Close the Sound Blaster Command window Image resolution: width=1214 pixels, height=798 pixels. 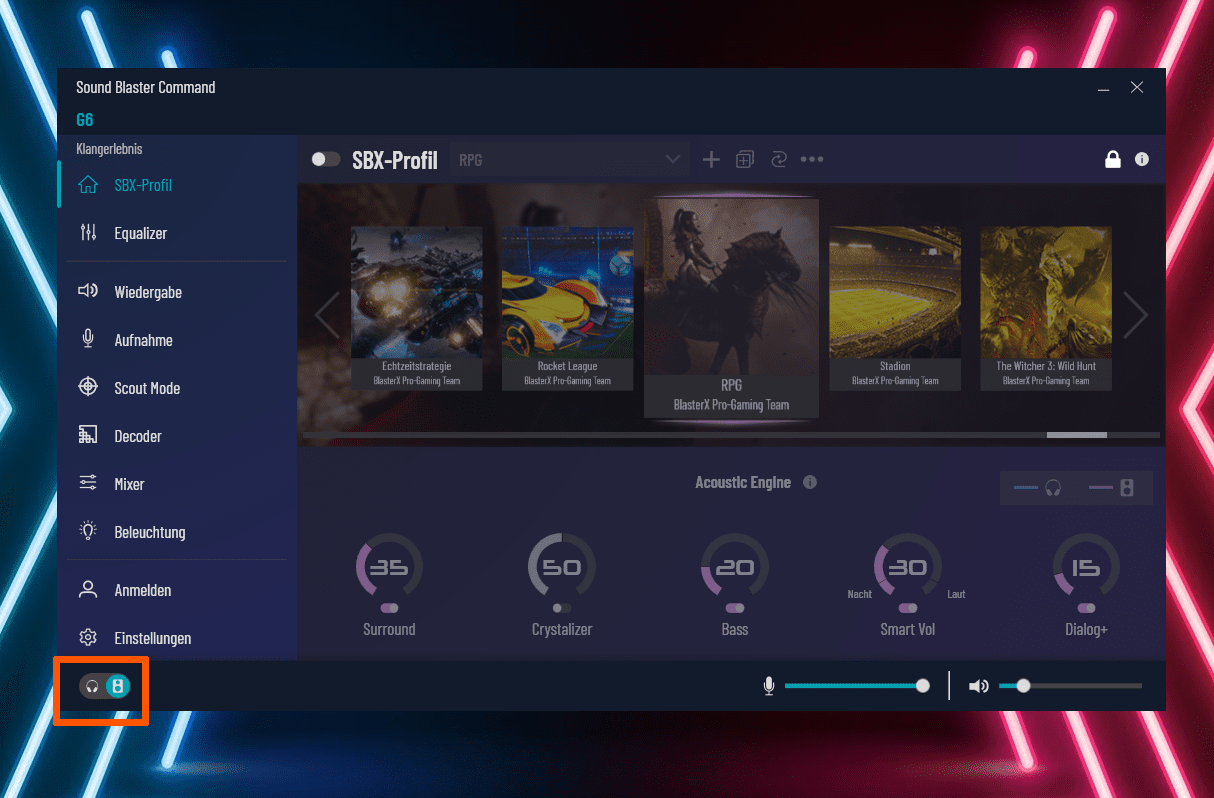[x=1137, y=88]
